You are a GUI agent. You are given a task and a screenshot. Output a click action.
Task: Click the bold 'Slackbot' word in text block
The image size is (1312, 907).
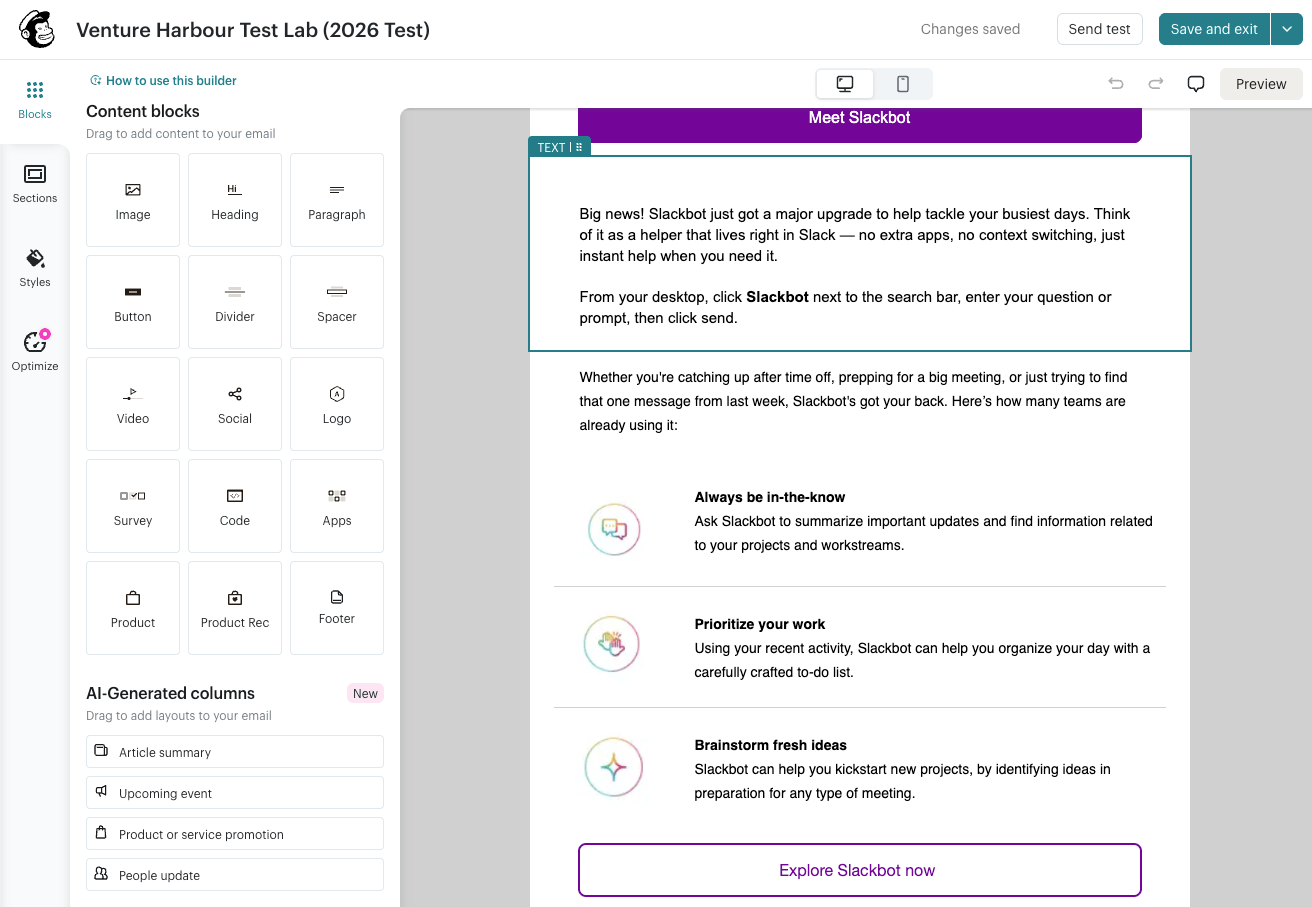(x=777, y=297)
